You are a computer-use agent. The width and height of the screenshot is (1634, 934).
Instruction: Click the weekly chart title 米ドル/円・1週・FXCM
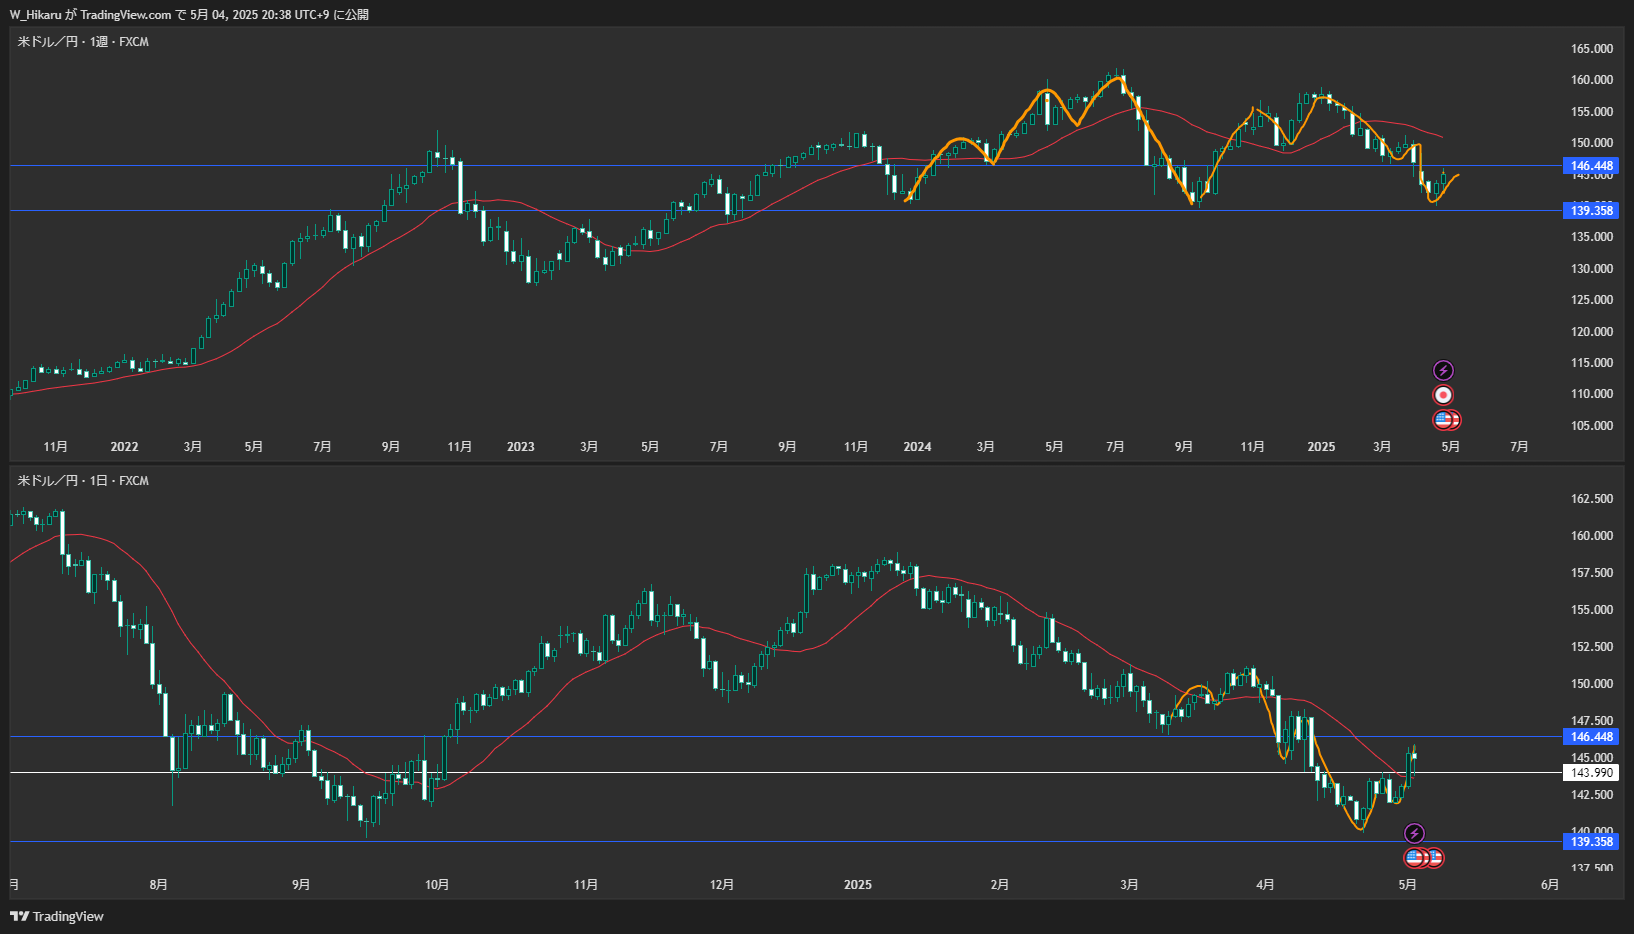[x=83, y=42]
